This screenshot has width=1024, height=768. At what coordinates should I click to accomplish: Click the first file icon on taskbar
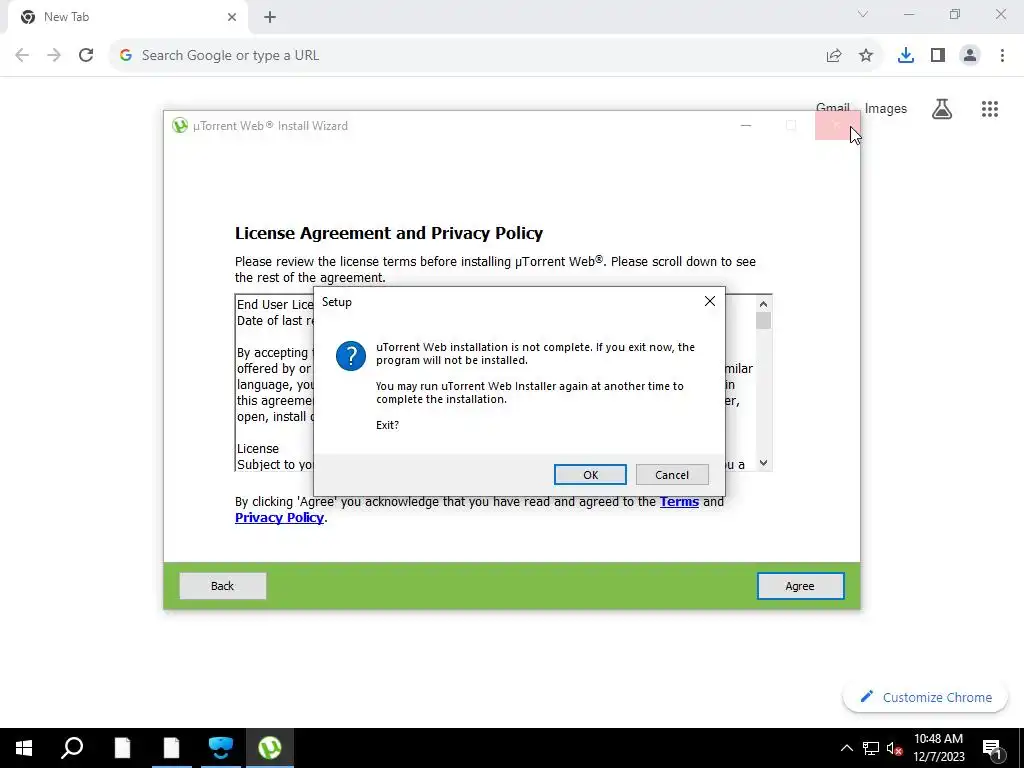point(122,748)
